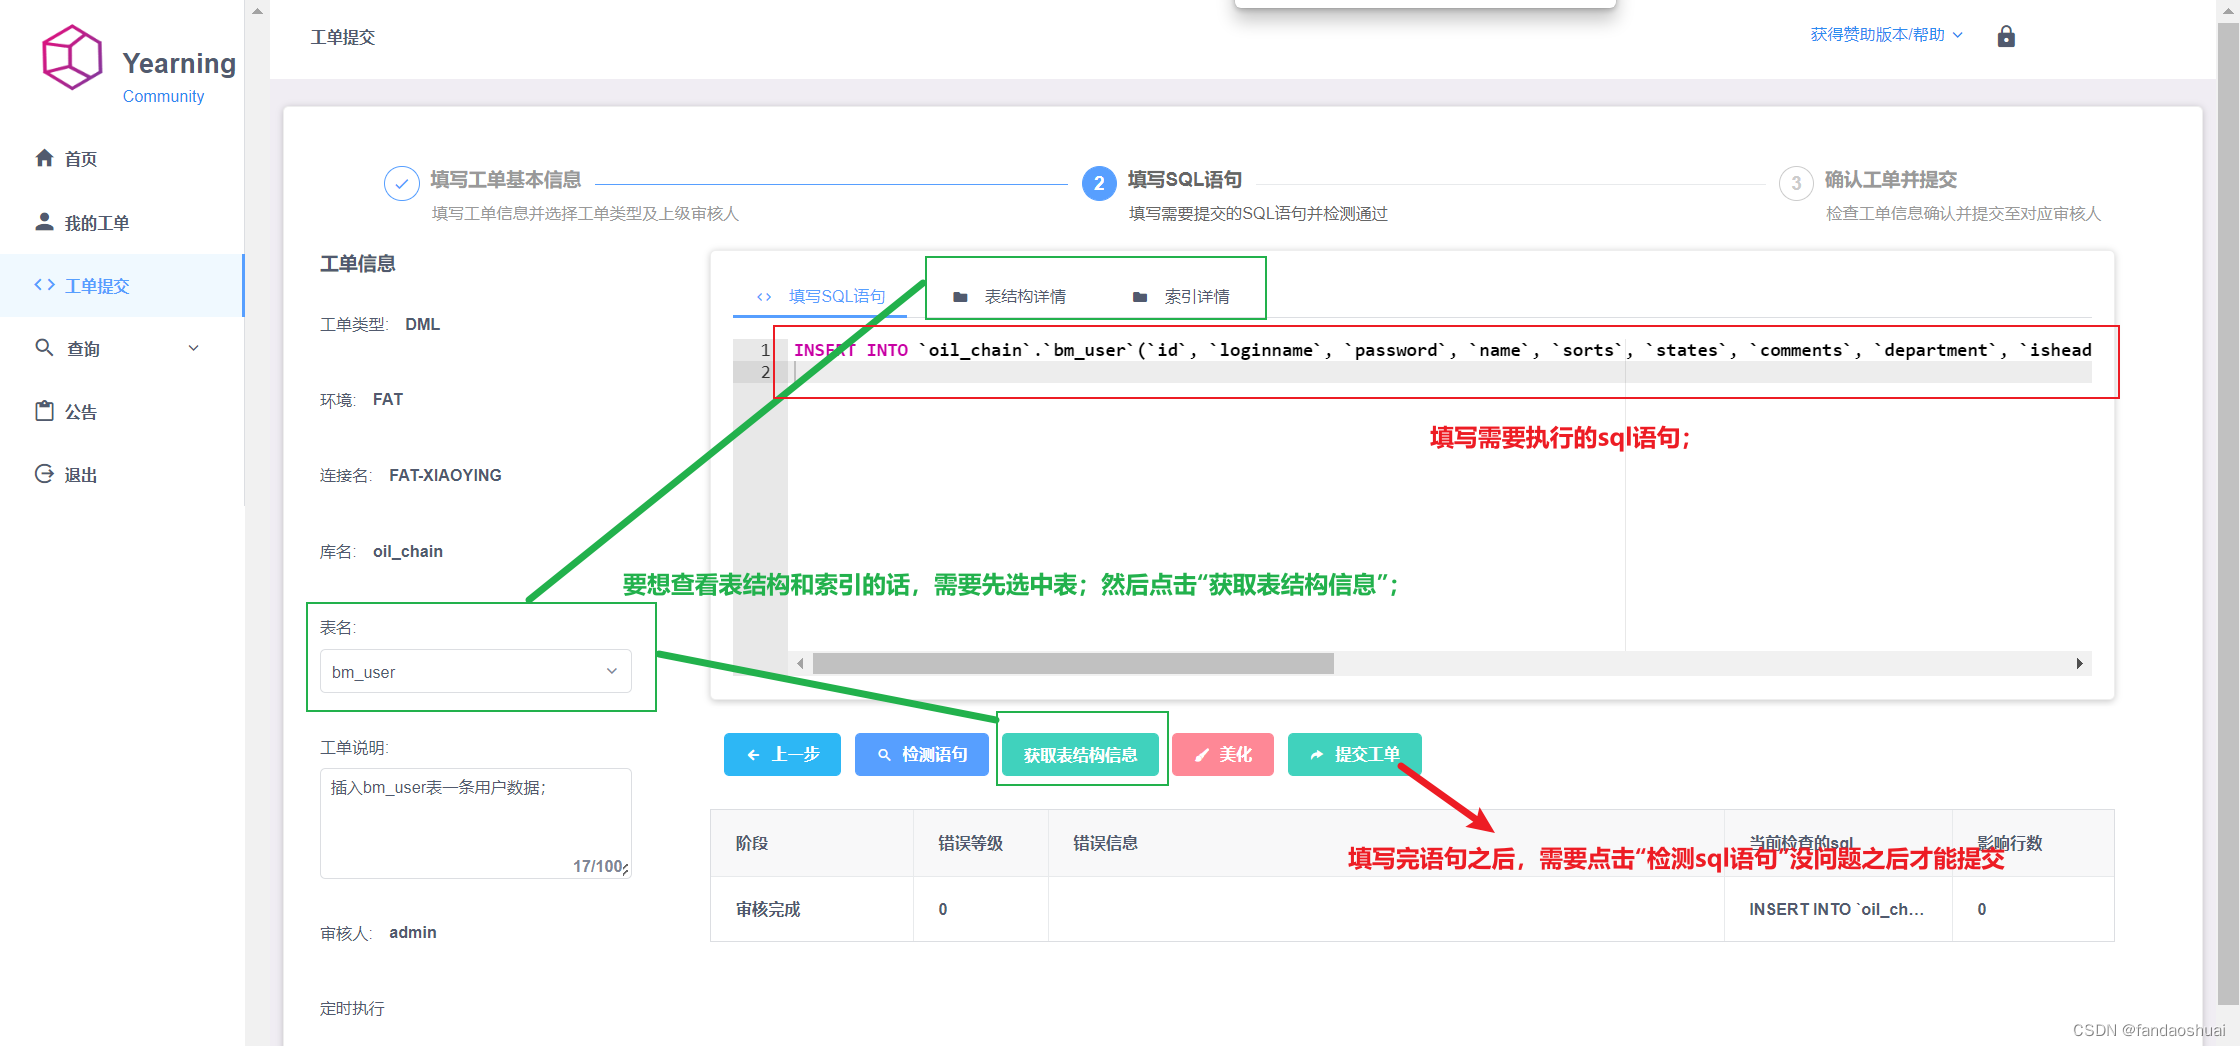Select the 填写SQL语句 tab
The image size is (2240, 1046).
click(836, 296)
